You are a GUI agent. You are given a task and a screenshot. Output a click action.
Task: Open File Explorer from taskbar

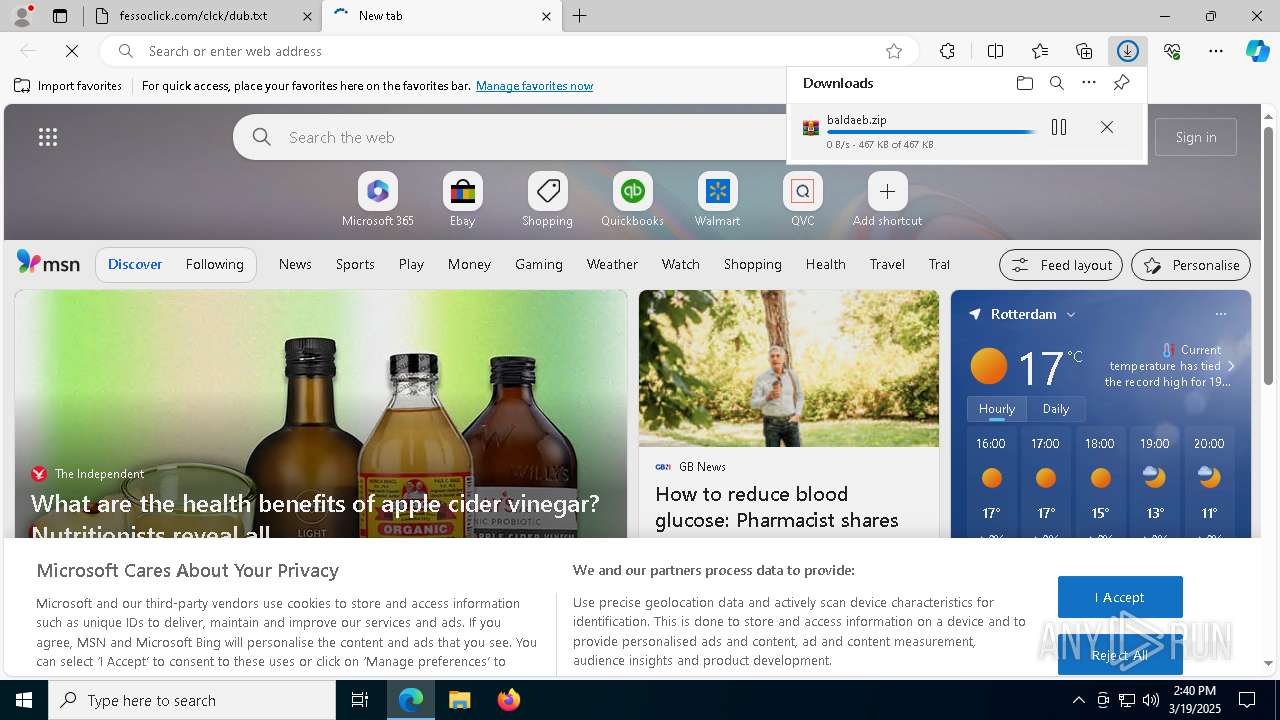459,700
